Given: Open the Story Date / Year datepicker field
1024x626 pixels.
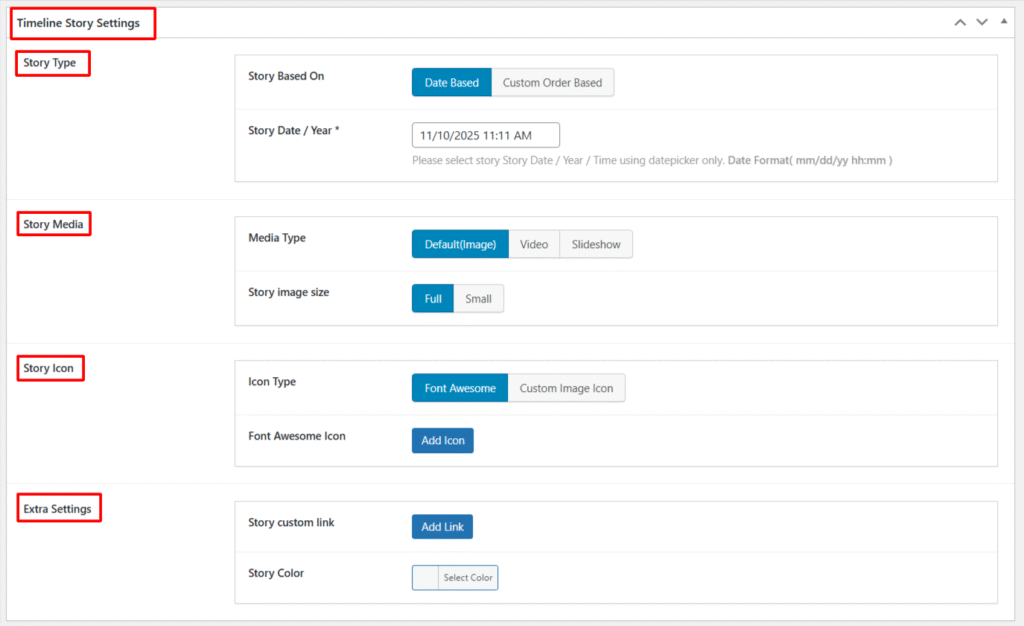Looking at the screenshot, I should coord(485,134).
